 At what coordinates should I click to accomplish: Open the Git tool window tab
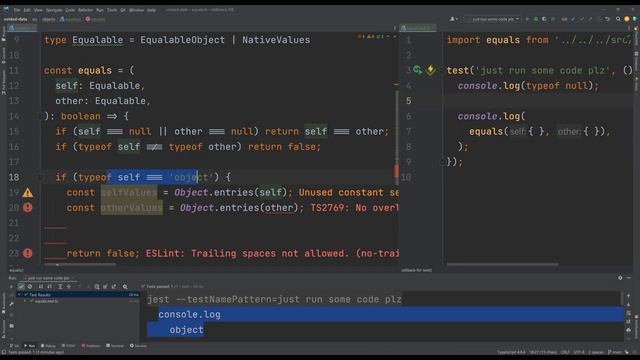pos(14,346)
